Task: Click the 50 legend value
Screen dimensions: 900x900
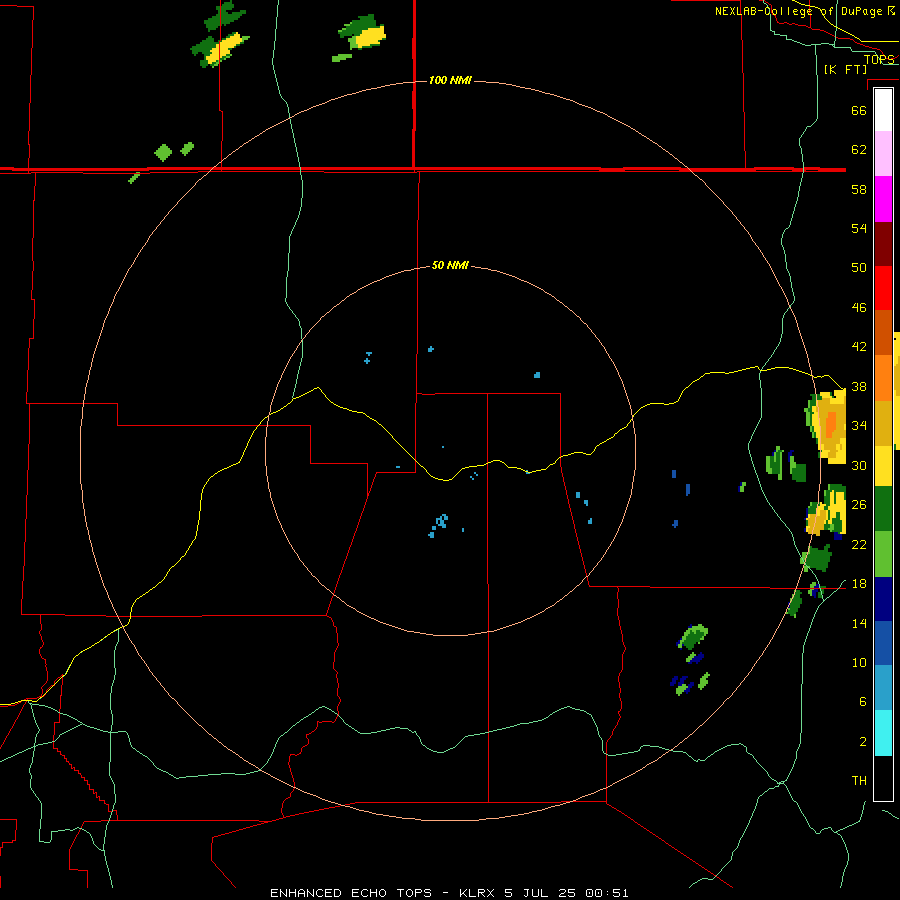Action: pyautogui.click(x=859, y=267)
